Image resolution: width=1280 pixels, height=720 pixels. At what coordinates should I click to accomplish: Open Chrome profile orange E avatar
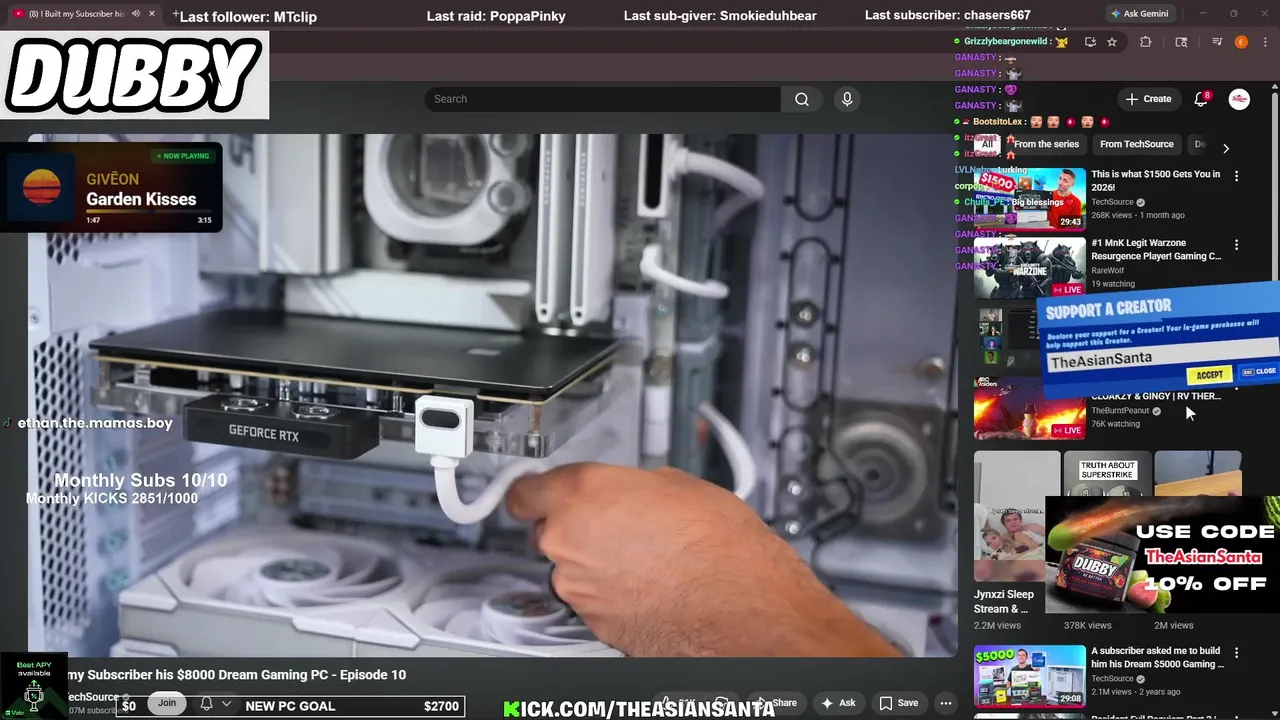(x=1241, y=42)
